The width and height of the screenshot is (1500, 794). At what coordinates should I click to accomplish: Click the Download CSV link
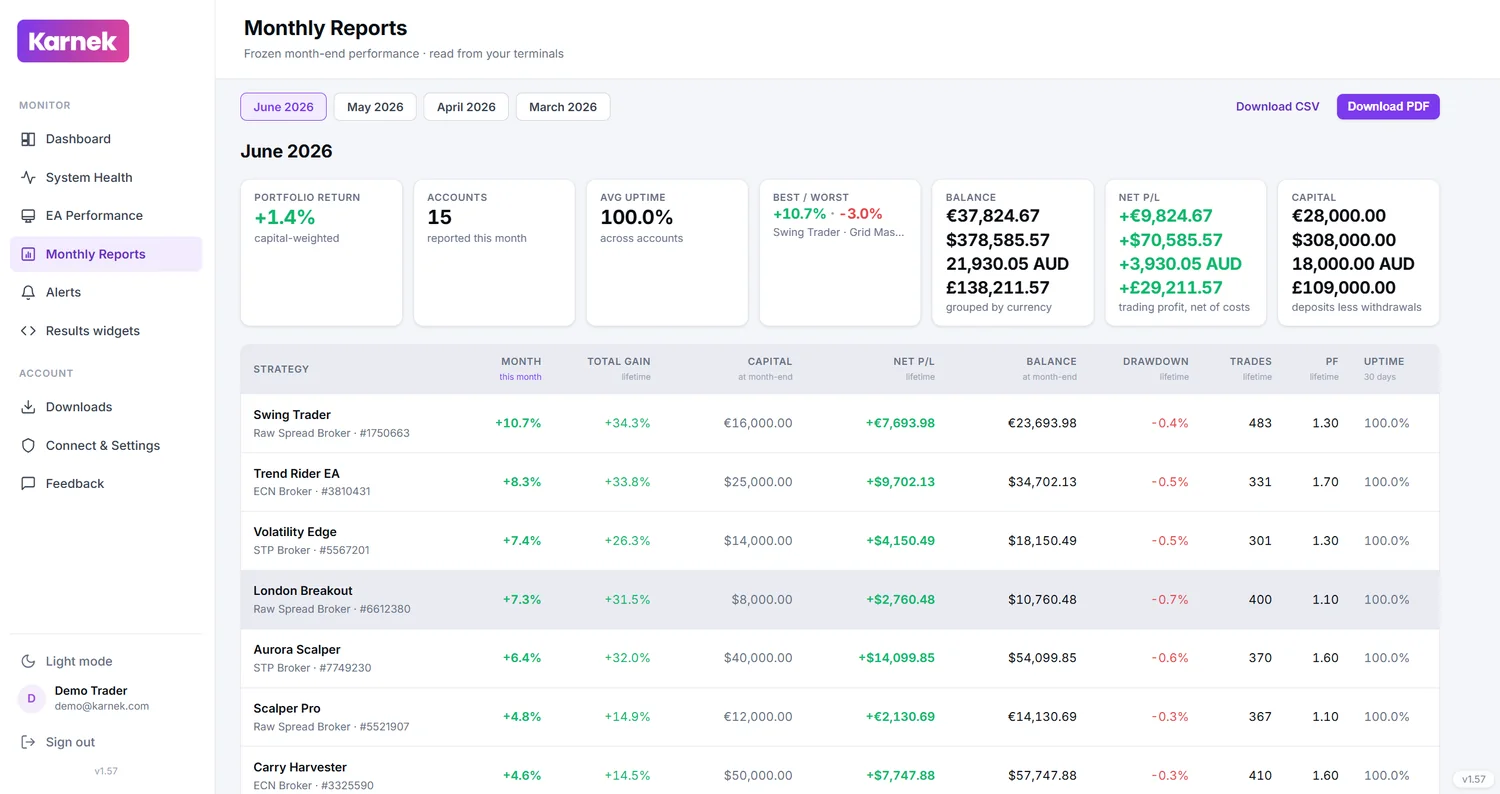(x=1278, y=107)
